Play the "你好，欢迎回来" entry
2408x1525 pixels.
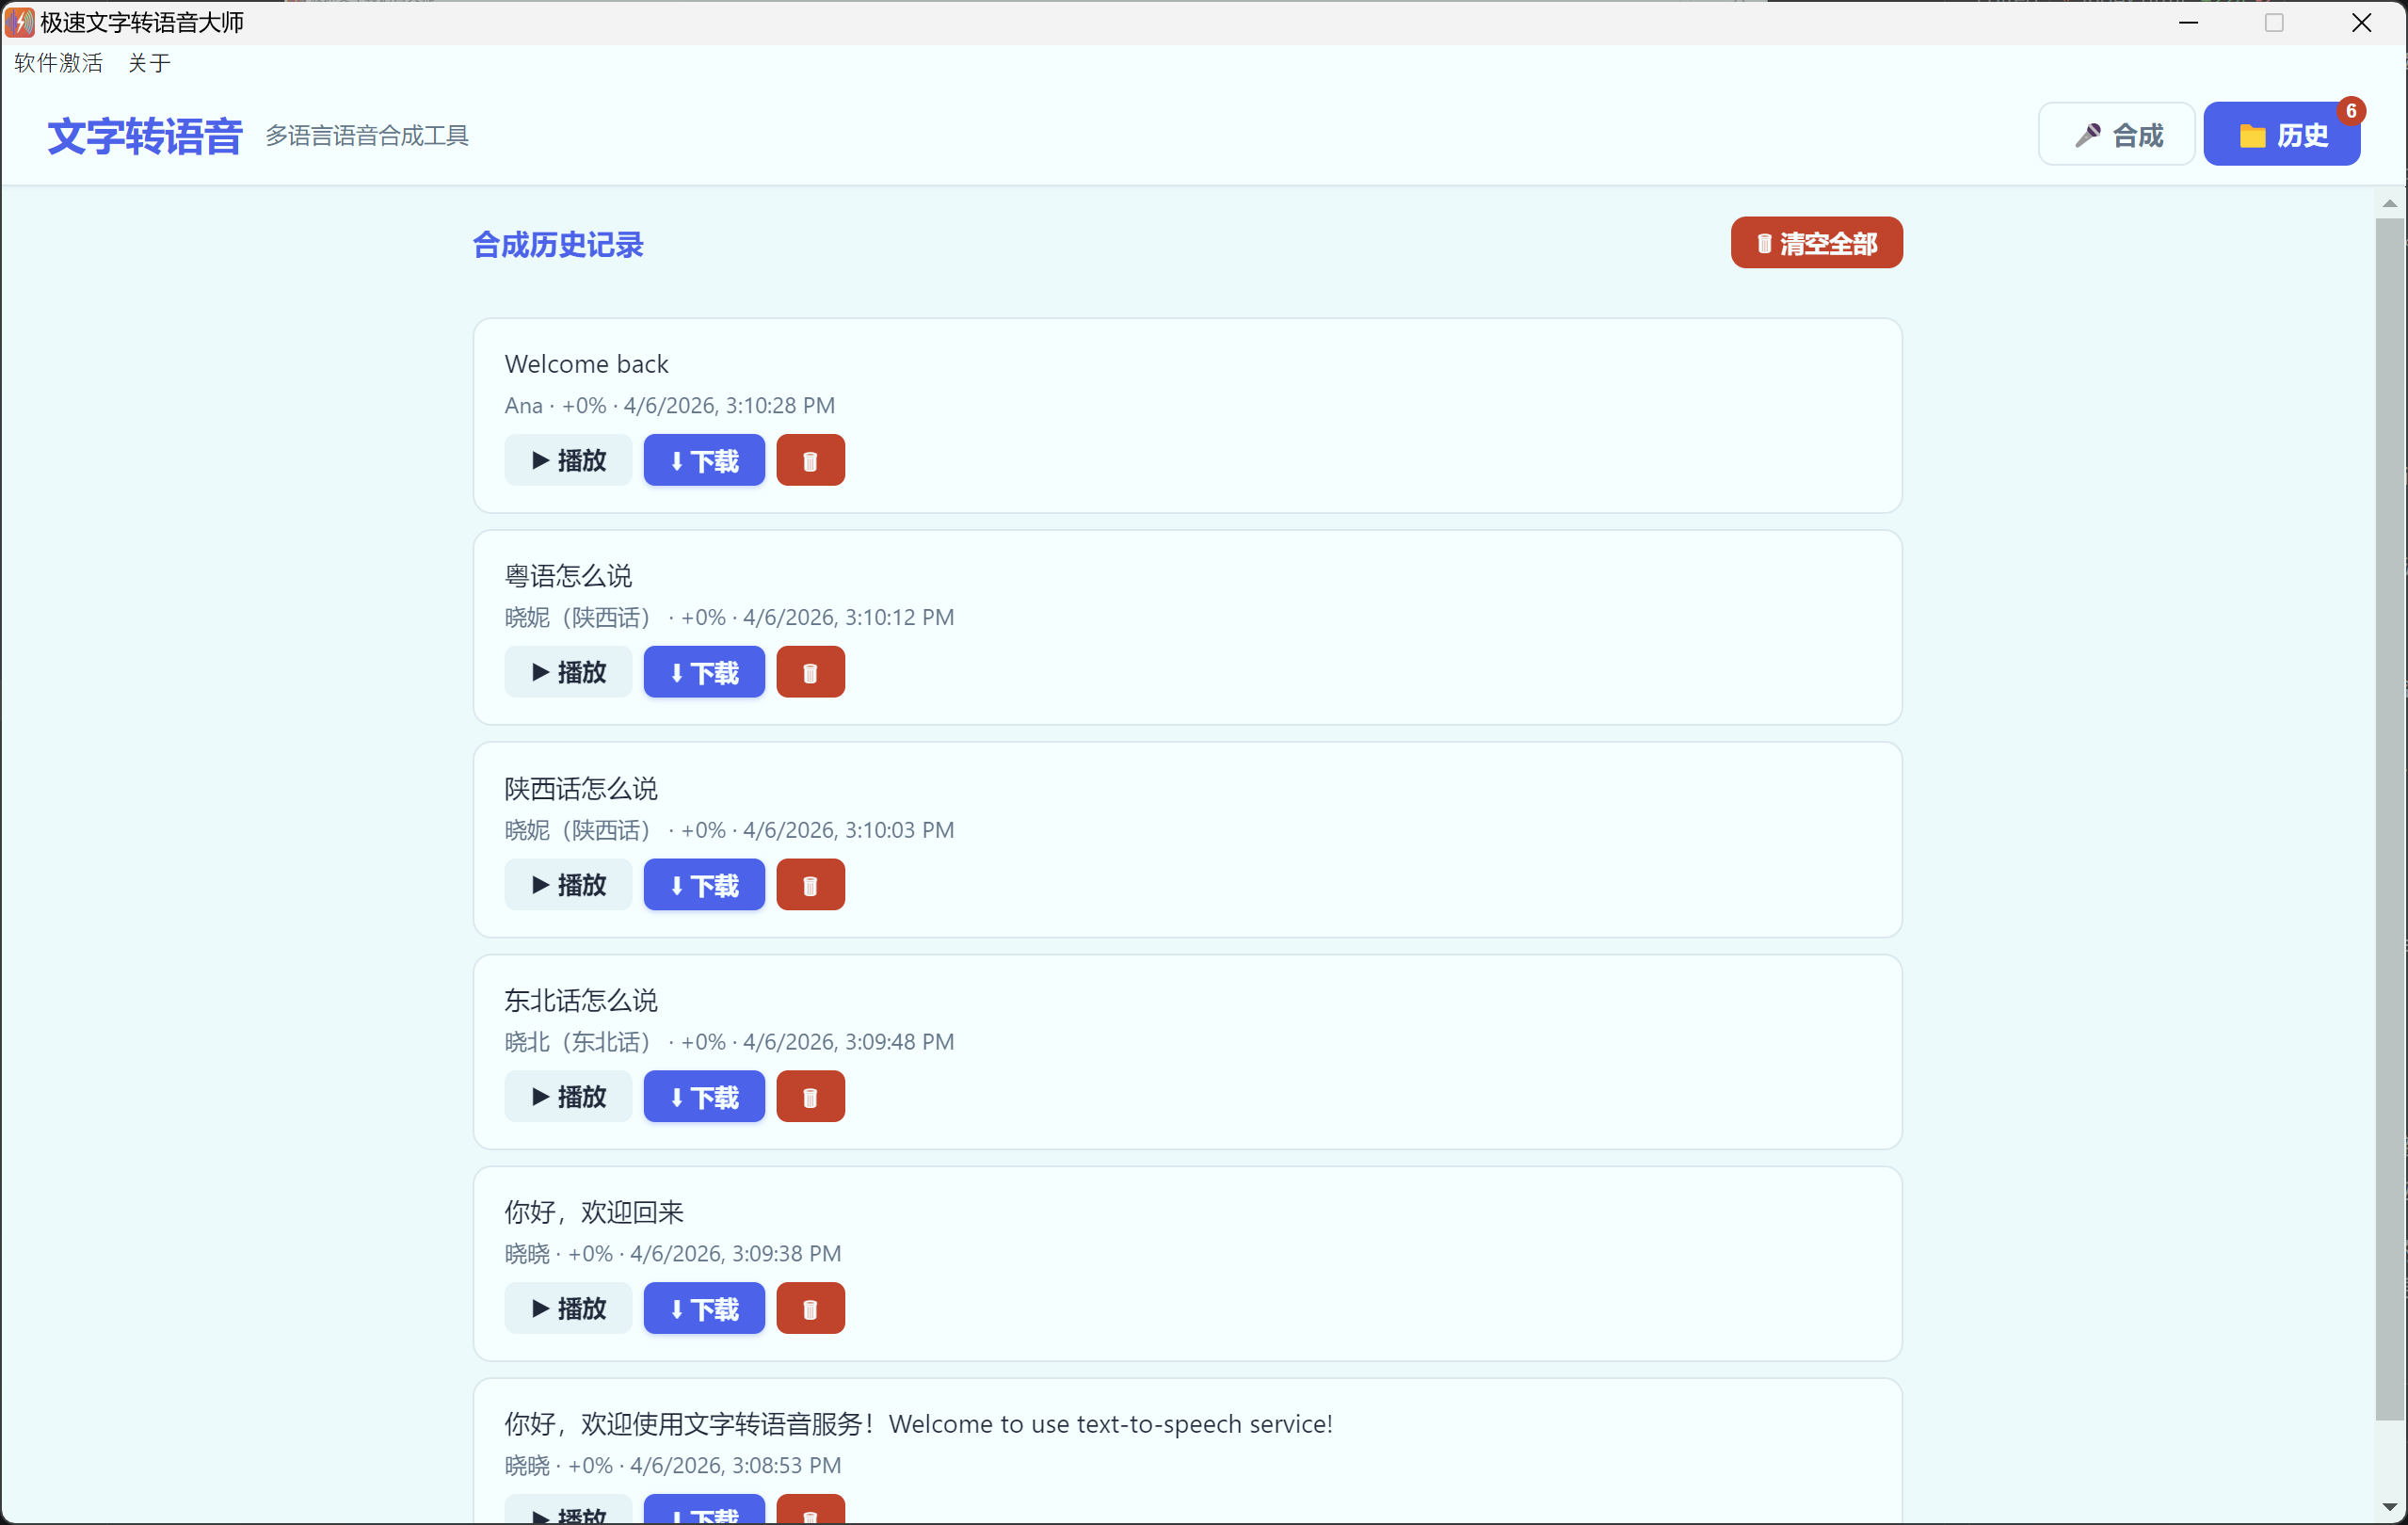point(567,1308)
